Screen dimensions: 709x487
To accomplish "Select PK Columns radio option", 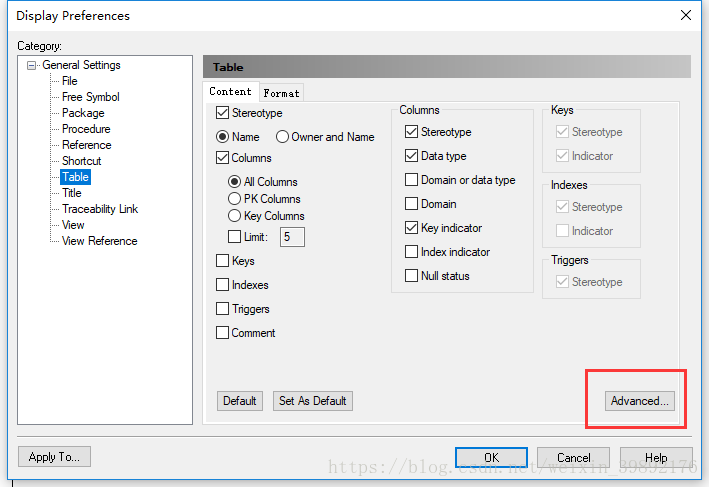I will pos(234,199).
